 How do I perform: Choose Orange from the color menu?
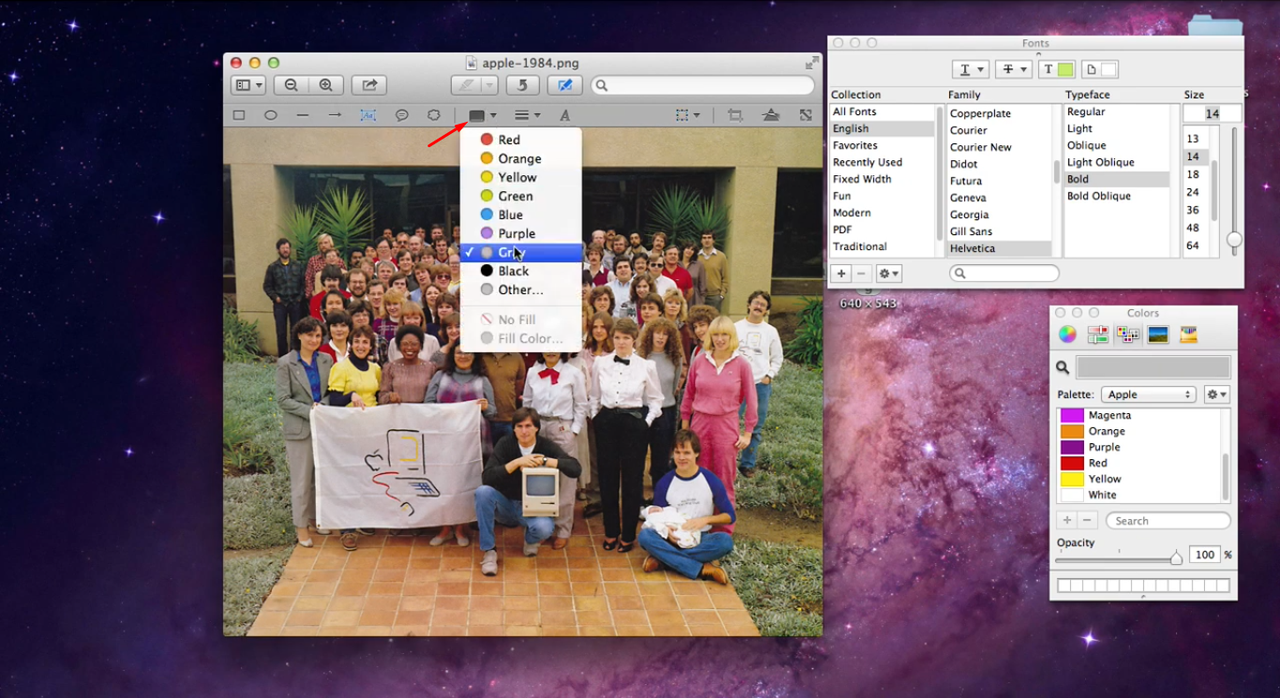pyautogui.click(x=520, y=158)
